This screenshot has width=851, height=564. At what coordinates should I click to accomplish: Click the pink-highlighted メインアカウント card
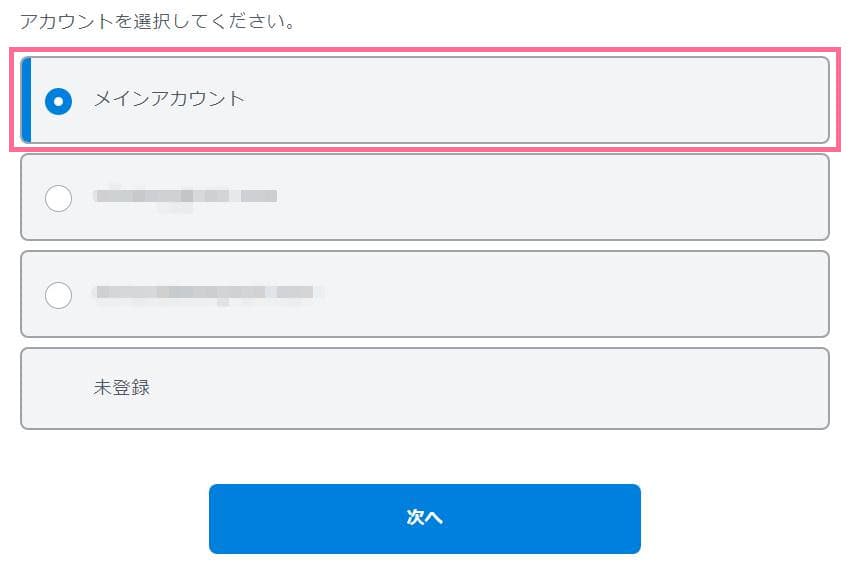click(500, 100)
